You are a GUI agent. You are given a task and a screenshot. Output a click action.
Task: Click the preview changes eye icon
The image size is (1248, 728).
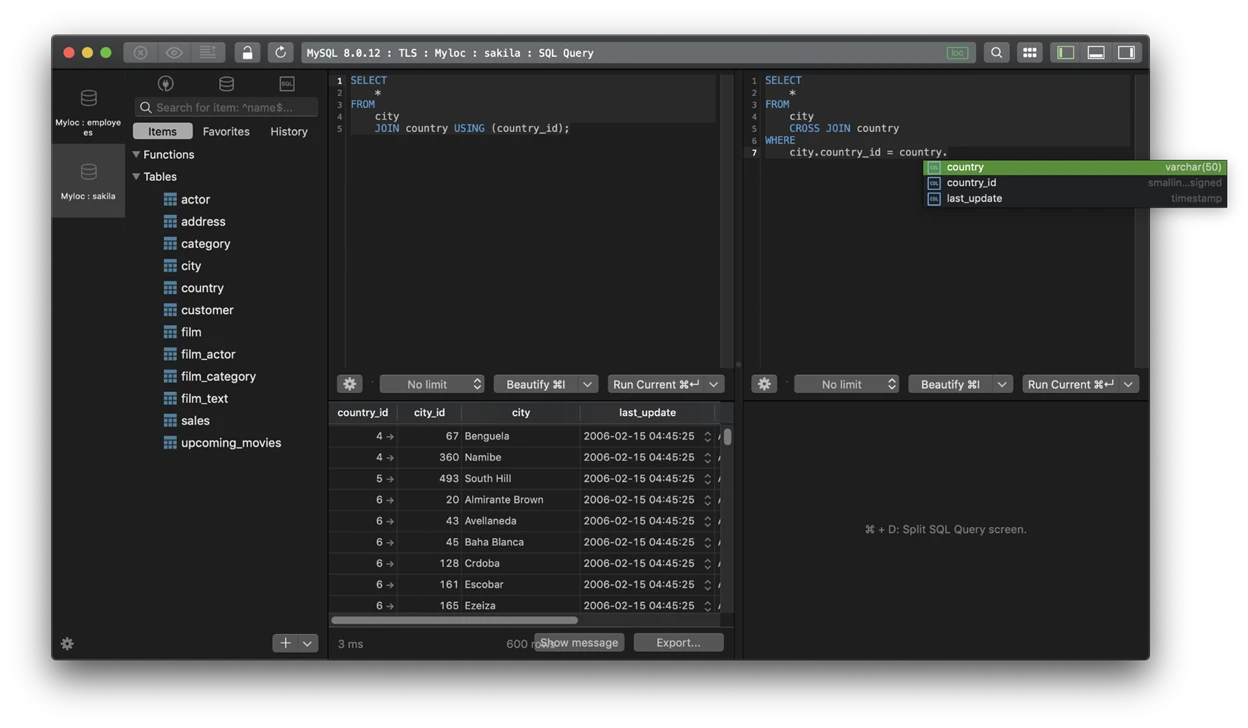point(174,52)
